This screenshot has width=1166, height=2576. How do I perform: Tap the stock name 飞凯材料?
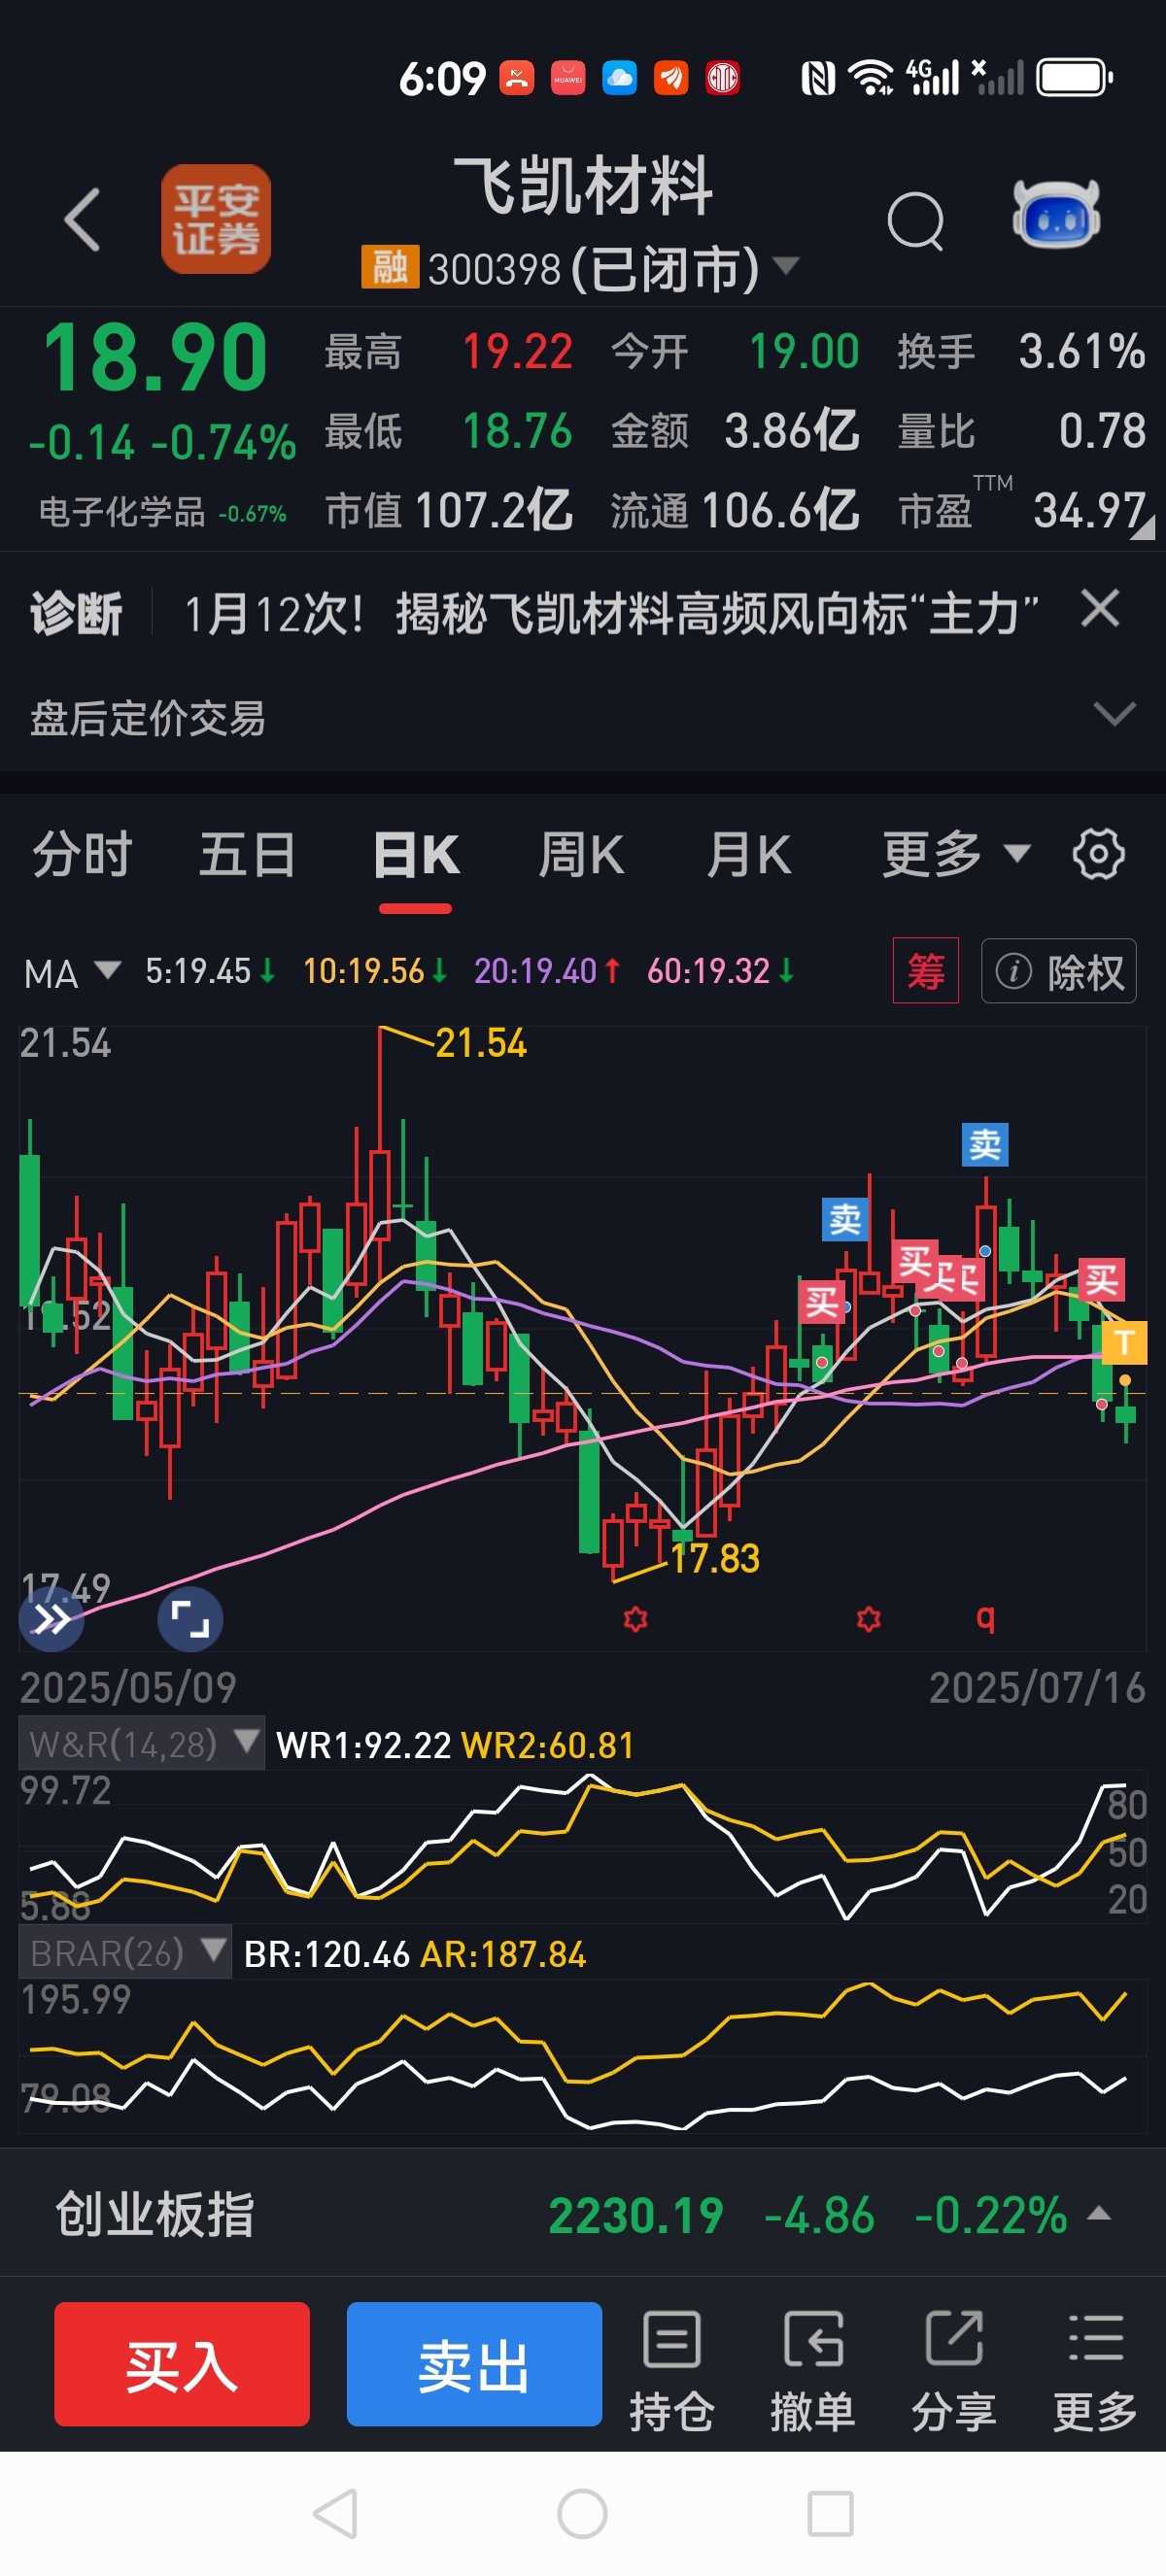pyautogui.click(x=583, y=187)
